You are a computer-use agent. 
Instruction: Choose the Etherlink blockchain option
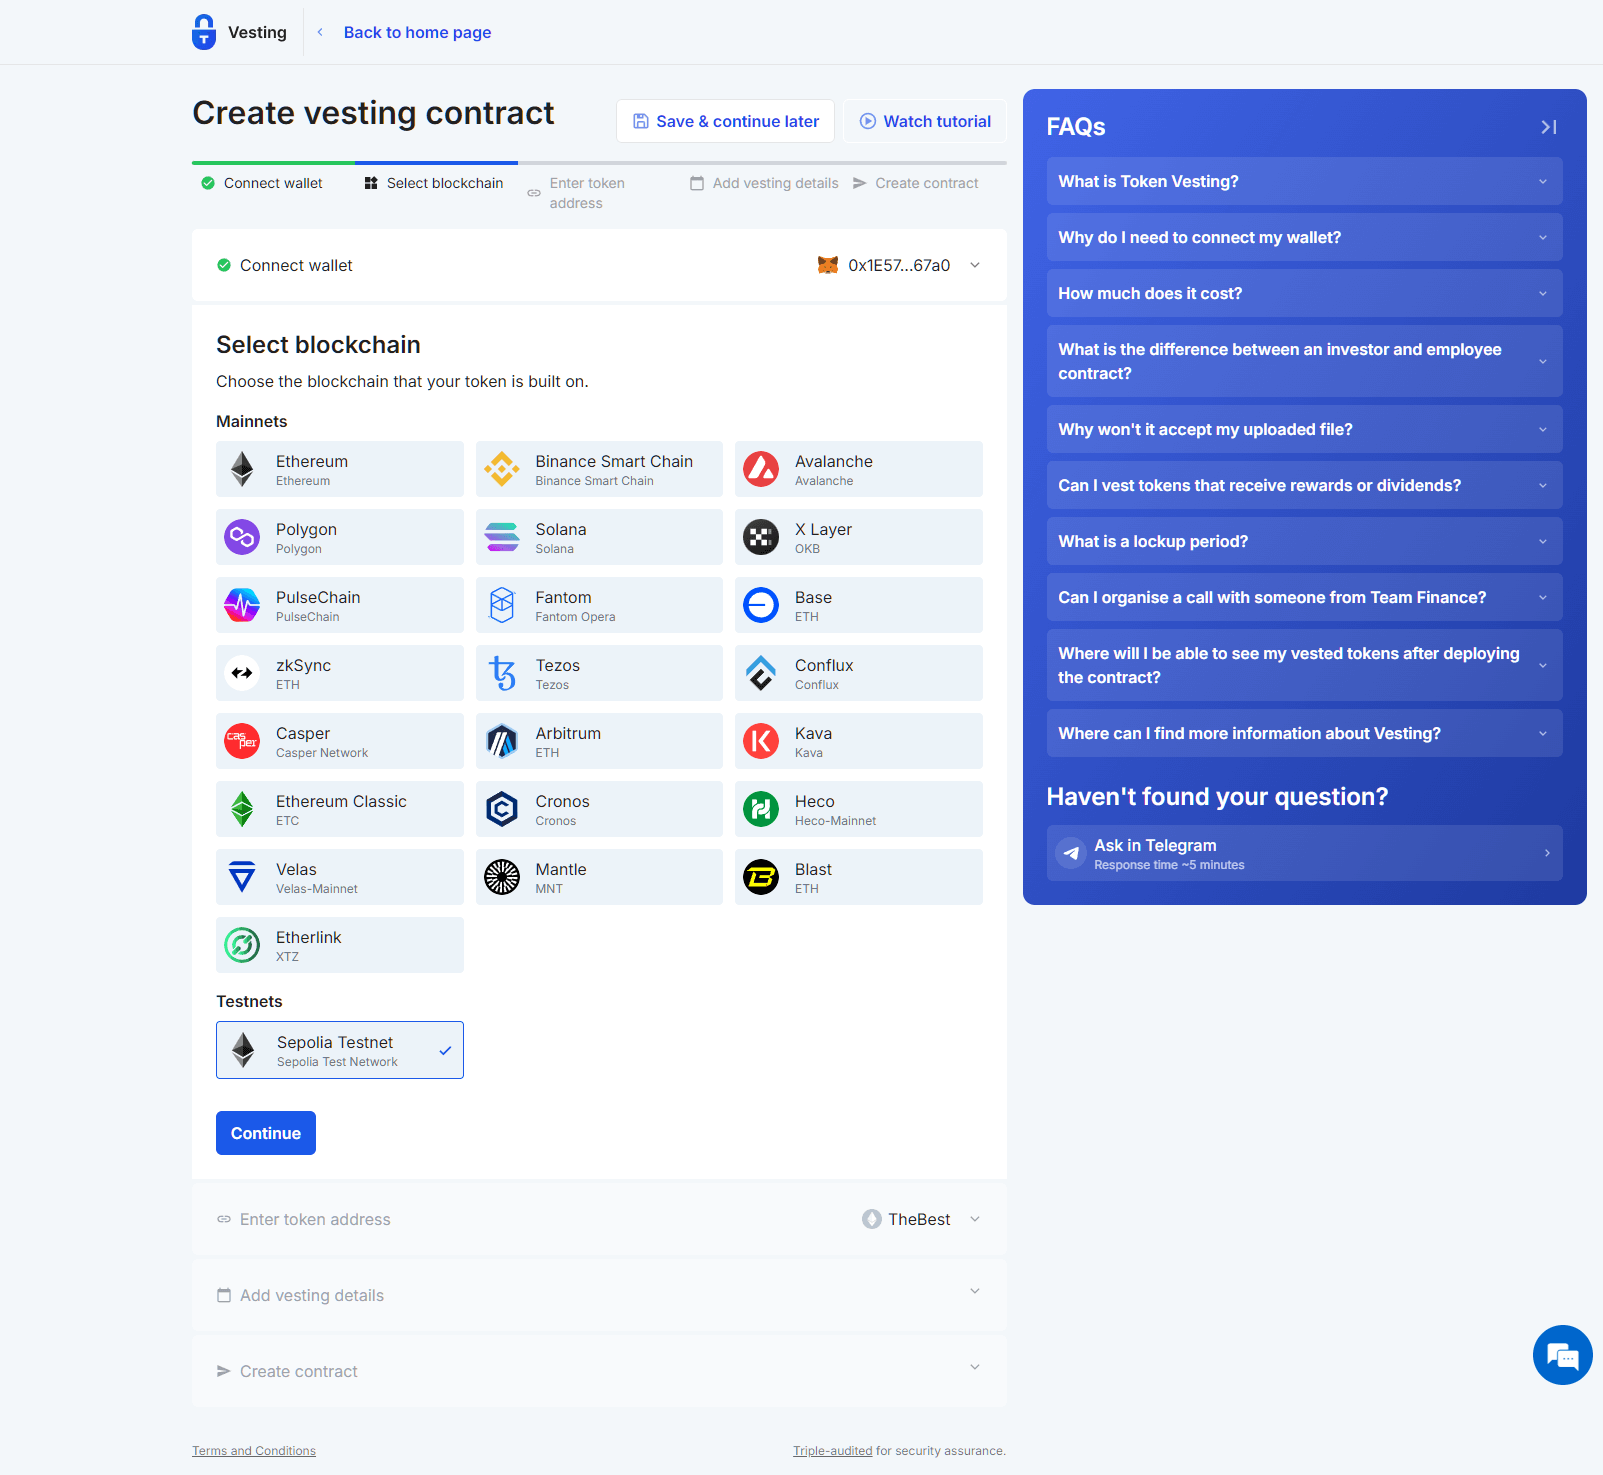click(339, 944)
